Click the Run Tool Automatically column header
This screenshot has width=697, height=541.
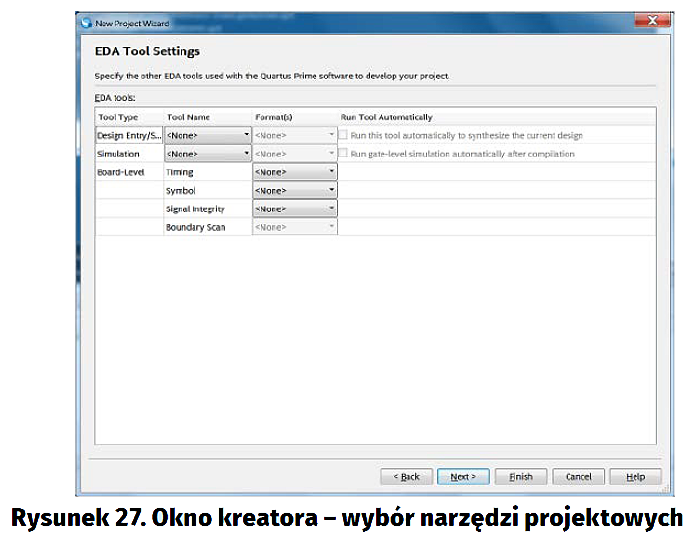[x=387, y=117]
